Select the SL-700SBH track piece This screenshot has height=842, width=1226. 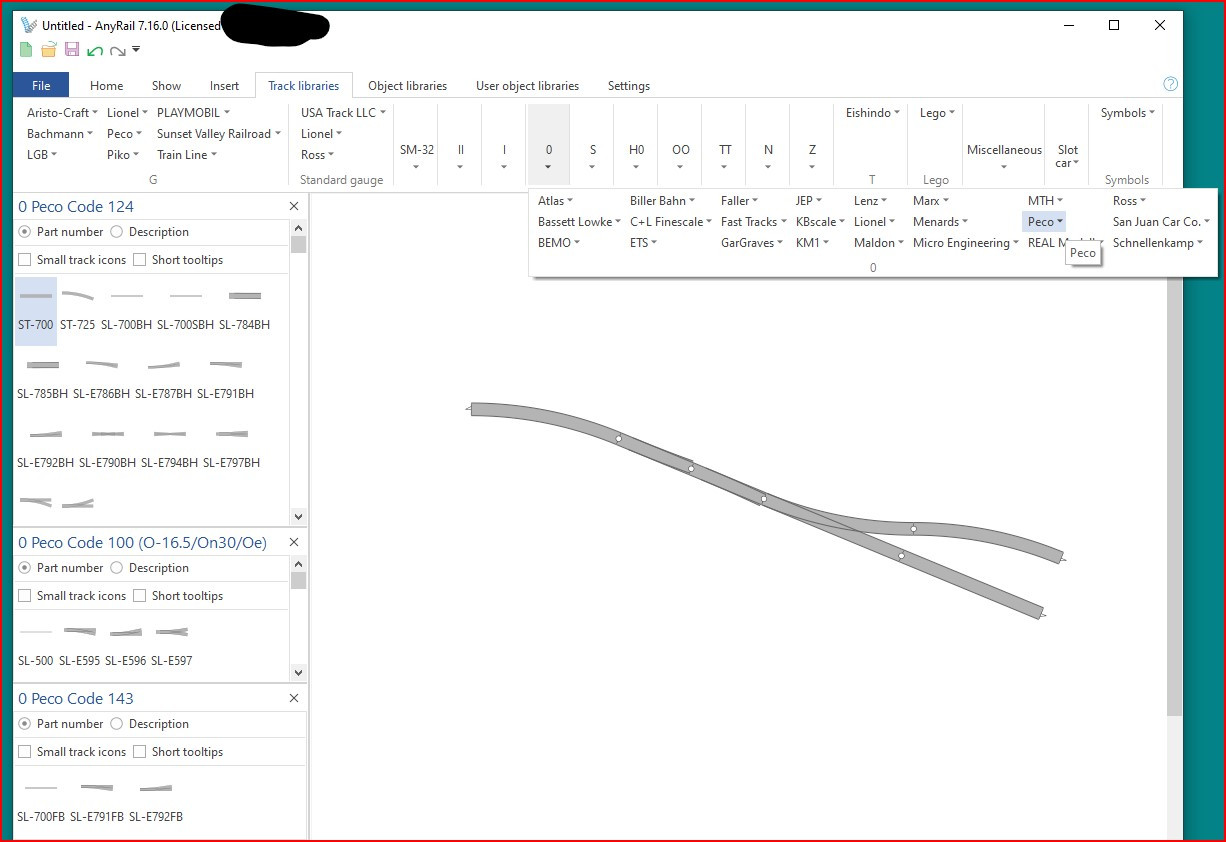tap(186, 310)
